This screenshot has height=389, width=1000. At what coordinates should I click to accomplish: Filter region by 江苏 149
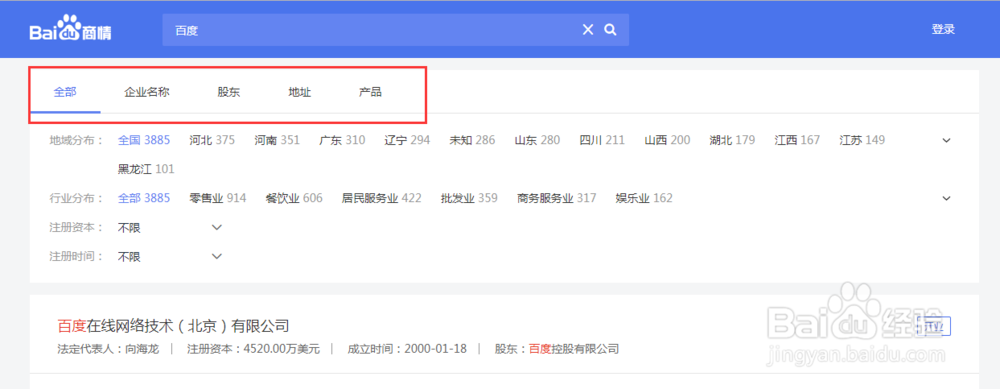[862, 140]
